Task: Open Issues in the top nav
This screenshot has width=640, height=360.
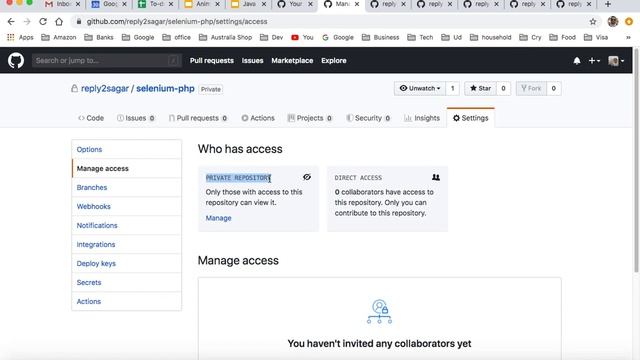Action: pos(252,60)
